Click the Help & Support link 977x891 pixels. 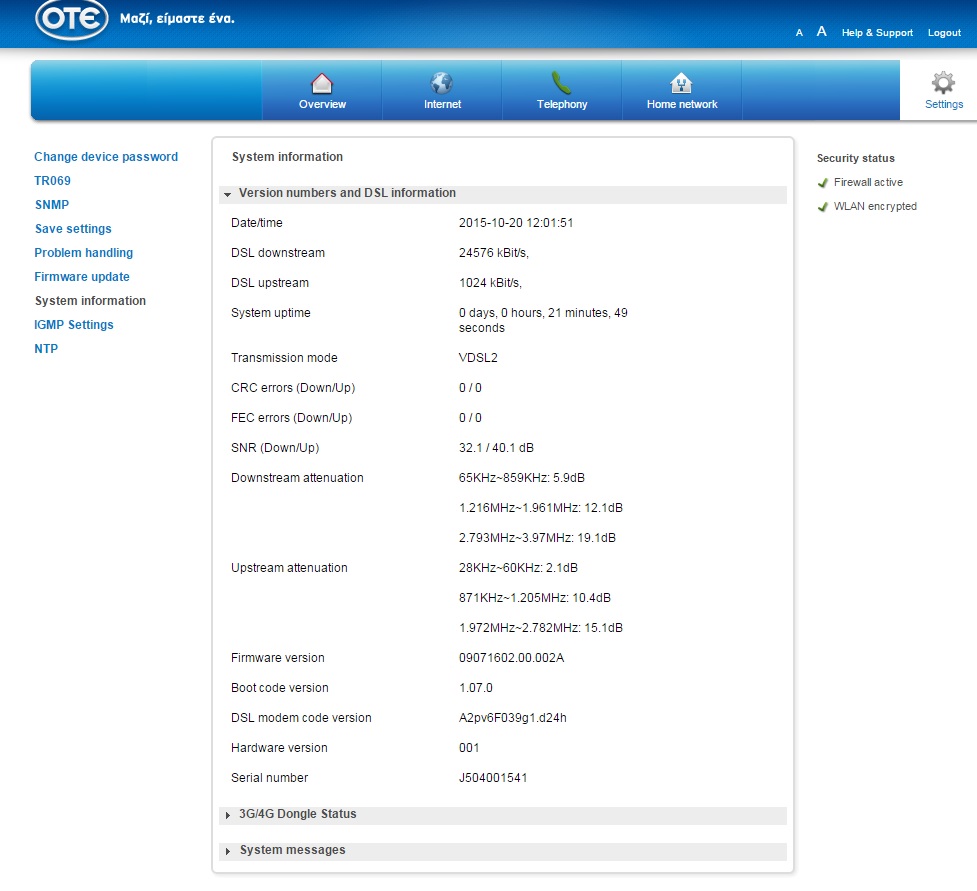(877, 33)
